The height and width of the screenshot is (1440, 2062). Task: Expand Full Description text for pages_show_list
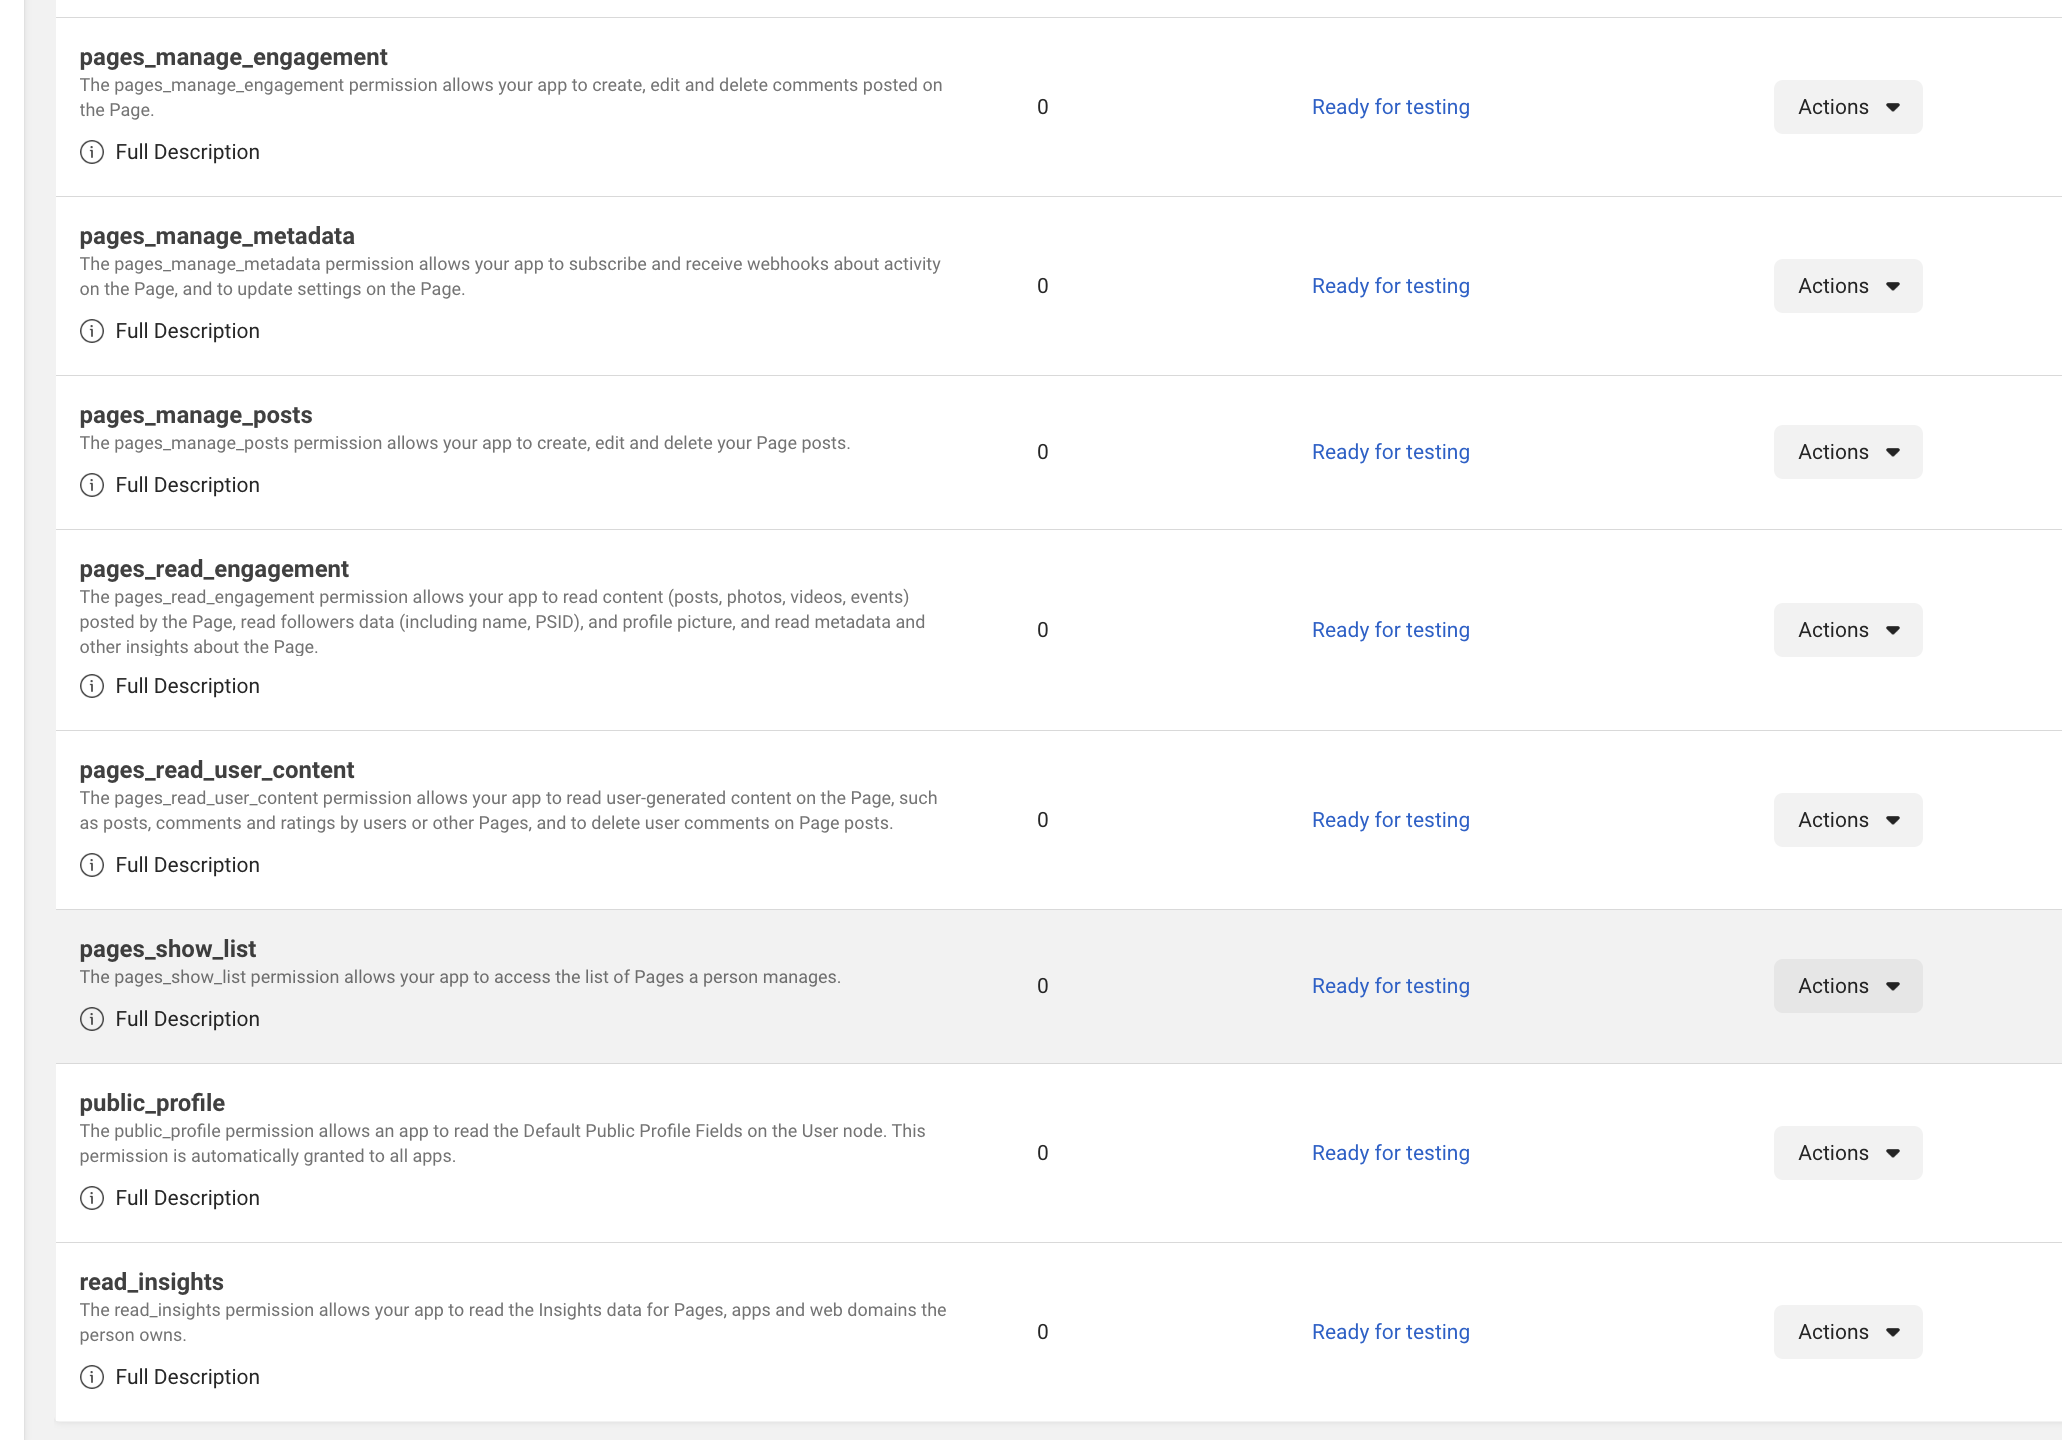(187, 1019)
